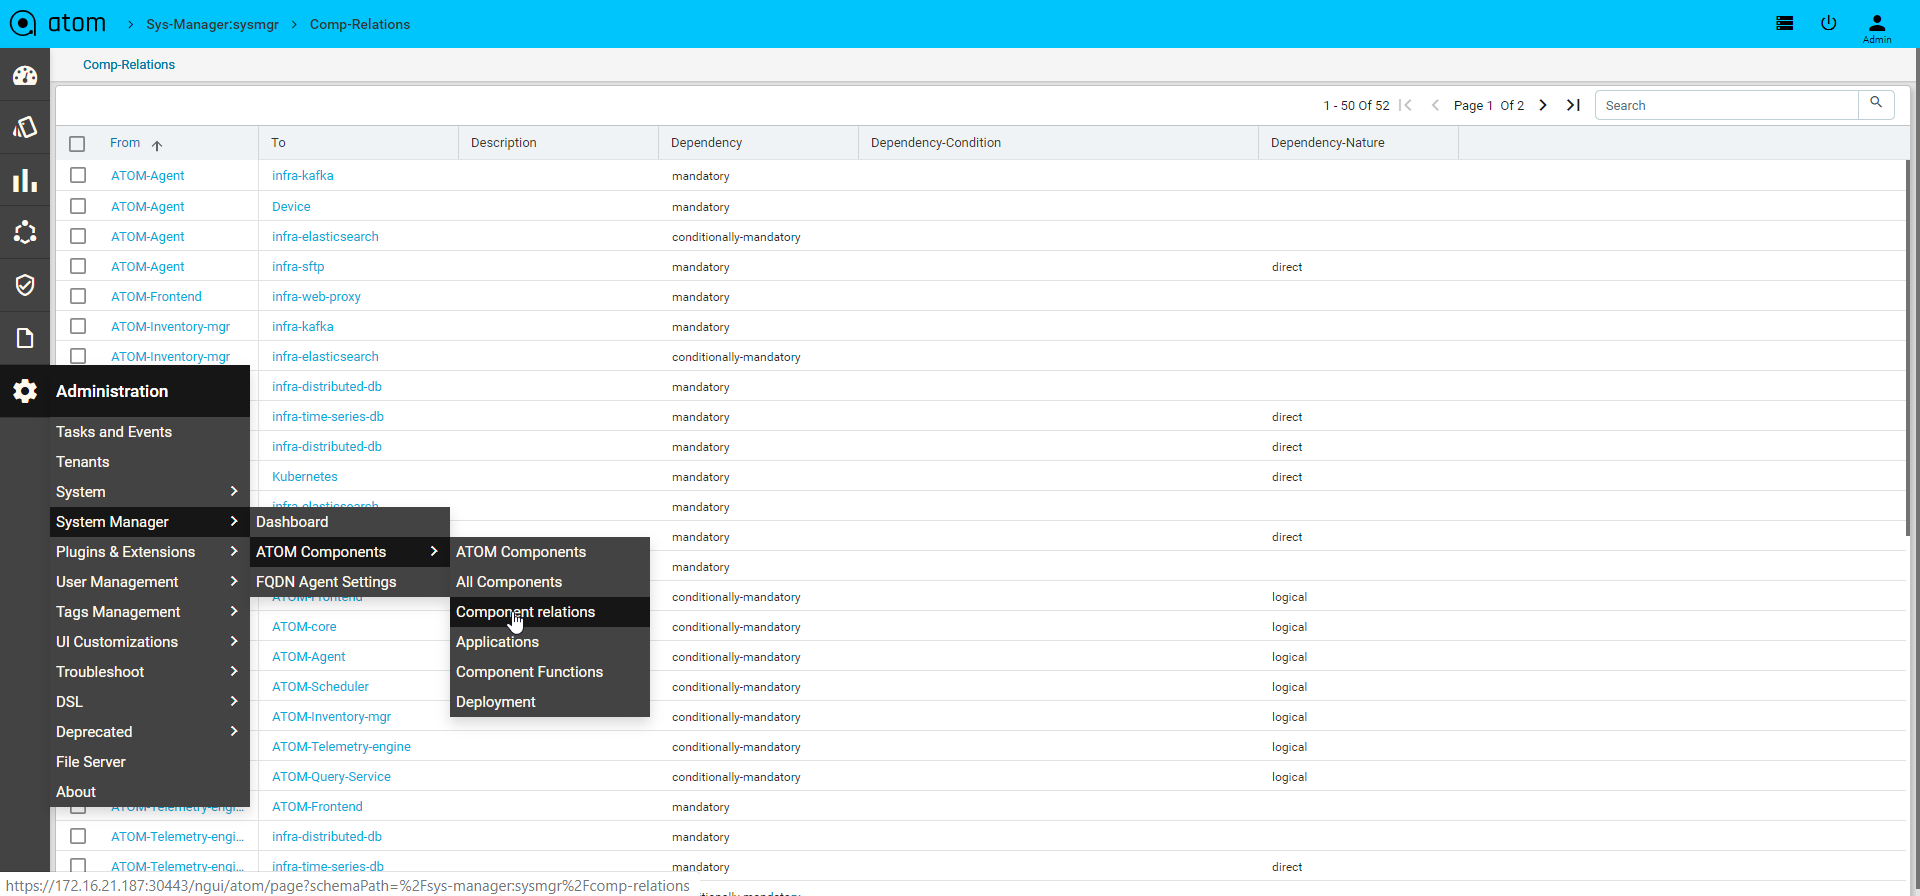This screenshot has height=896, width=1920.
Task: Toggle the select-all header checkbox
Action: [x=77, y=144]
